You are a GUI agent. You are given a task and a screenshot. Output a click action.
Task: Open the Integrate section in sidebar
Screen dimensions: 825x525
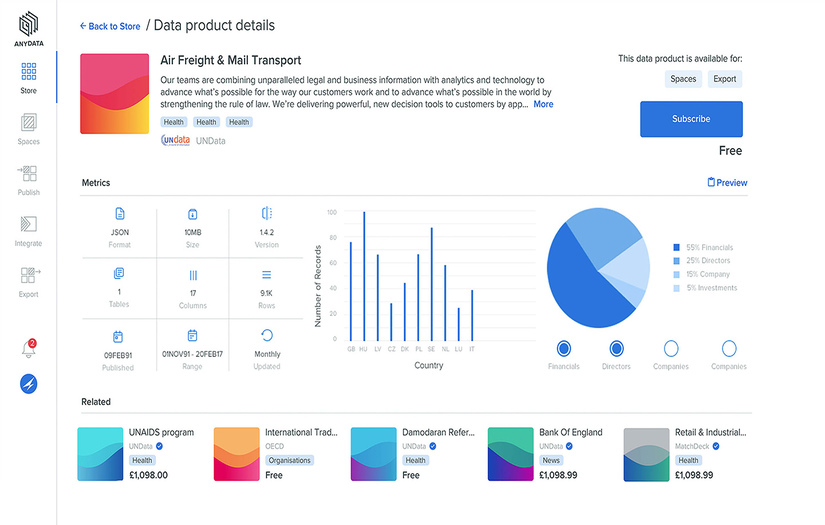tap(28, 231)
